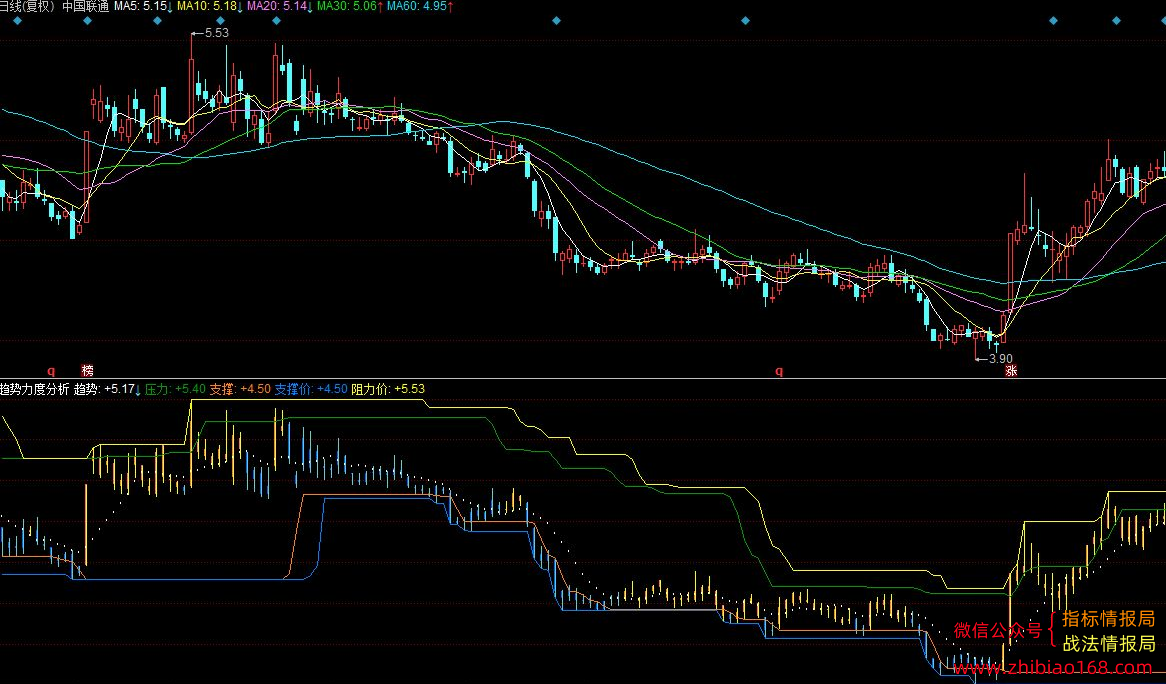
Task: Click the red q marker beside 榜
Action: pyautogui.click(x=51, y=370)
